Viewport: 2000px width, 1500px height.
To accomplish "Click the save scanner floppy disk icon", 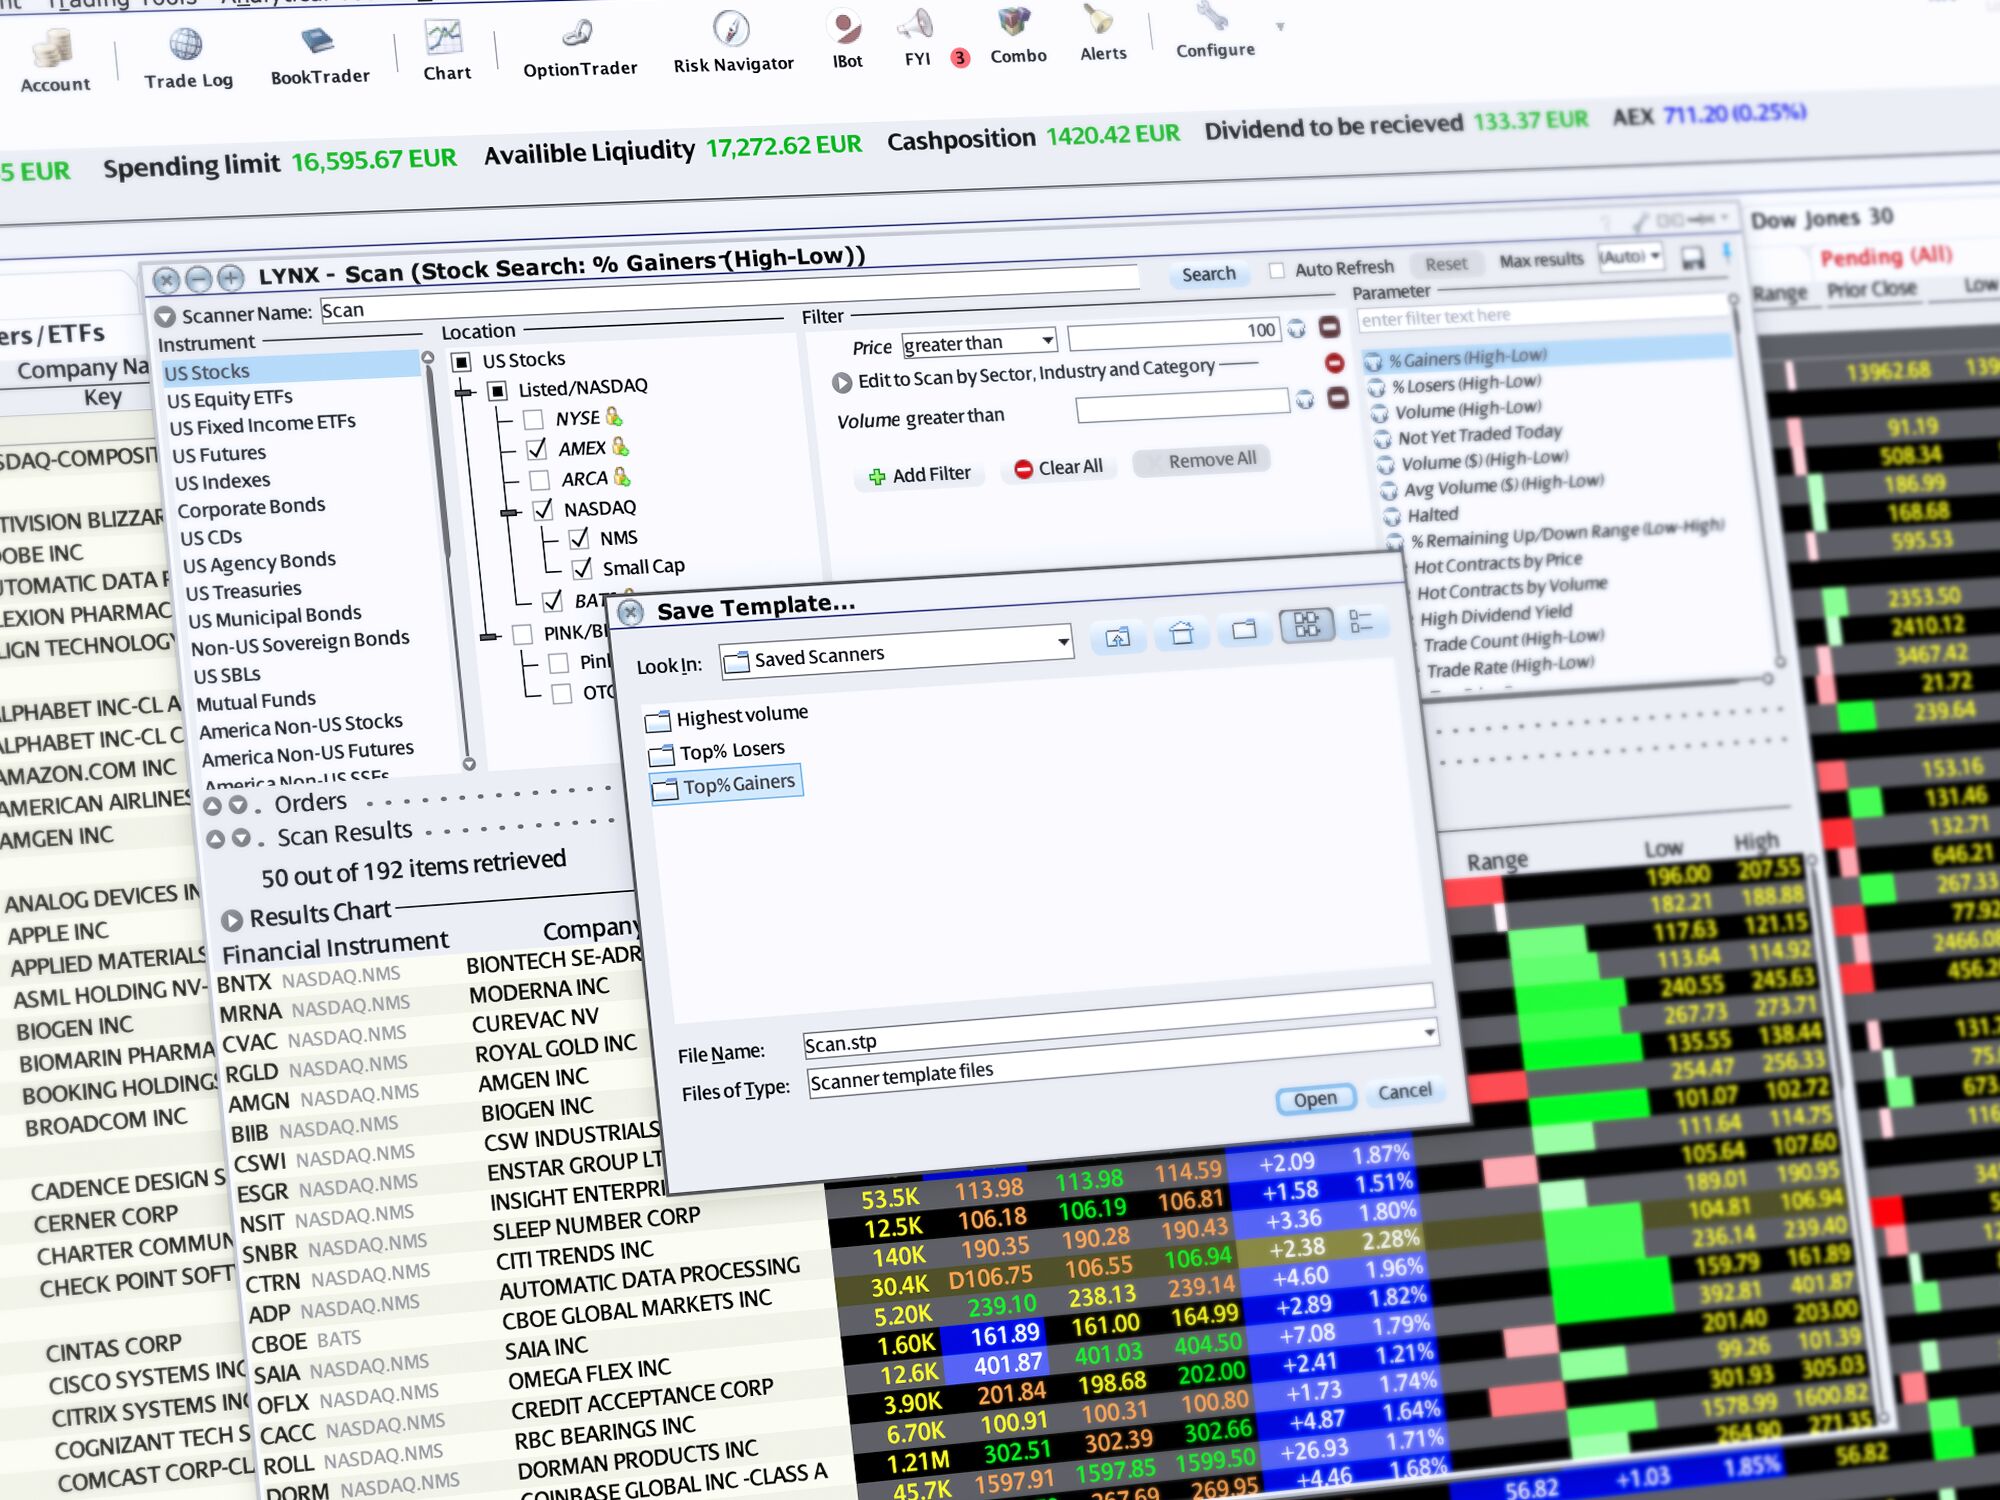I will pos(1692,258).
